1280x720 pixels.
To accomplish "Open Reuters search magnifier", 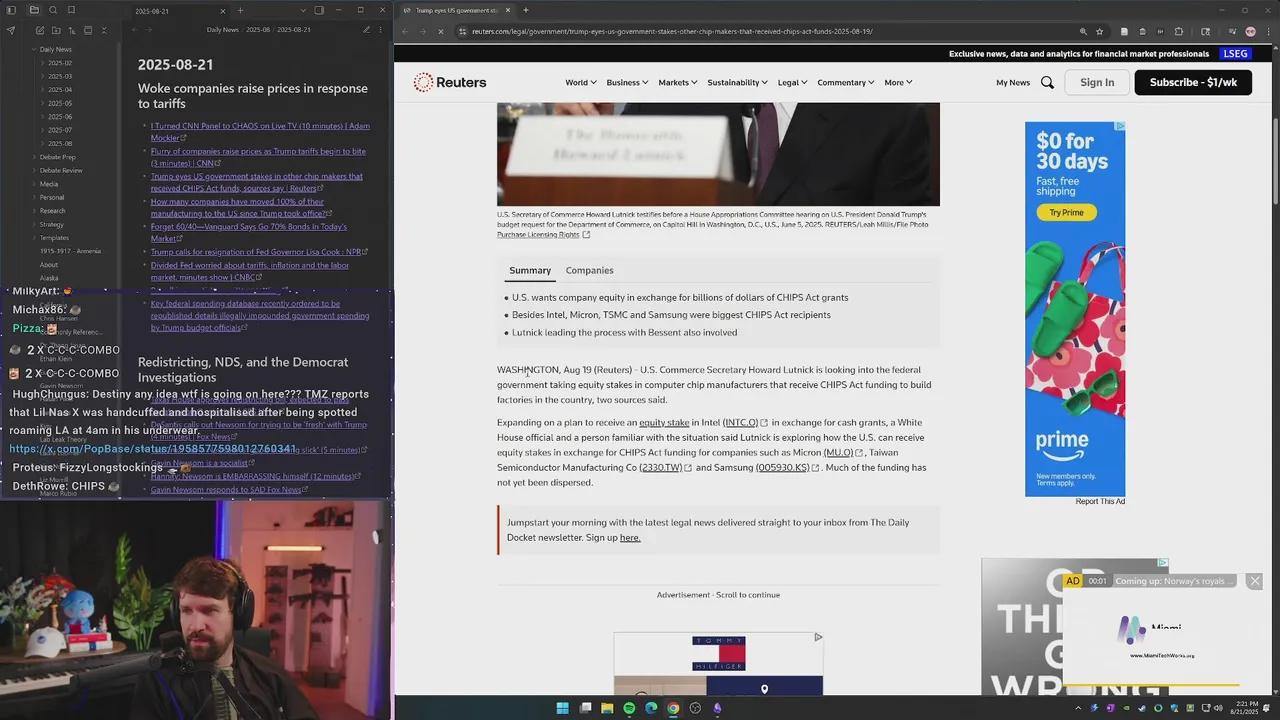I will [x=1047, y=82].
